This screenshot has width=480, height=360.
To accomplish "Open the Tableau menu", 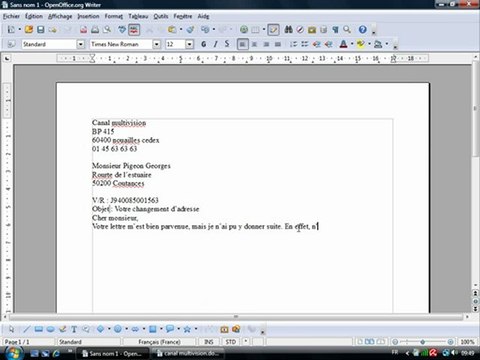I will (138, 16).
